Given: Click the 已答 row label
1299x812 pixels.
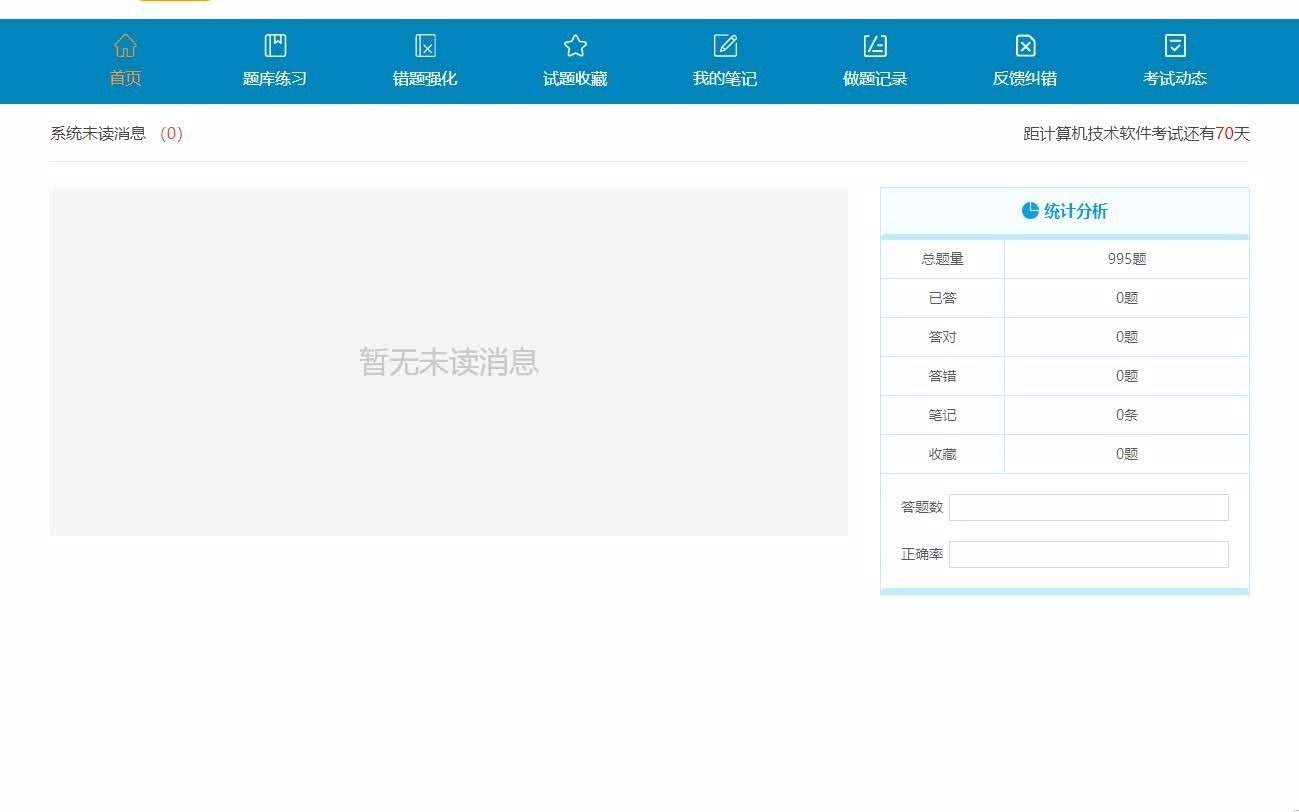Looking at the screenshot, I should click(x=942, y=298).
